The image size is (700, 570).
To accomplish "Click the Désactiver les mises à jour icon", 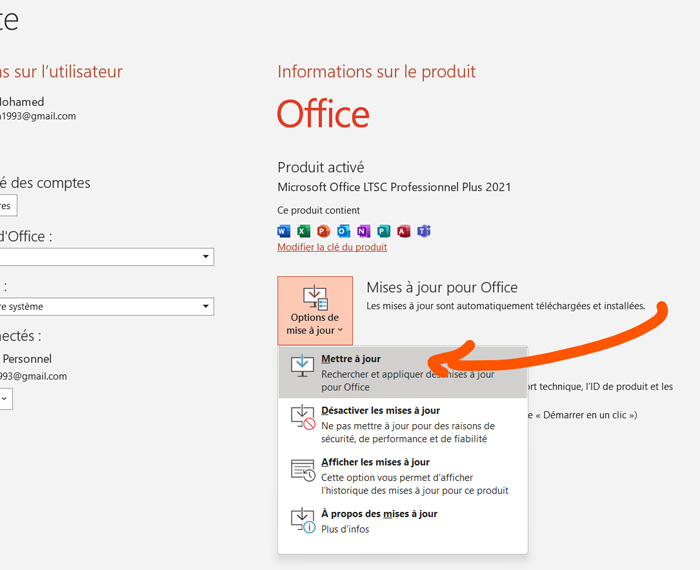I will point(303,417).
